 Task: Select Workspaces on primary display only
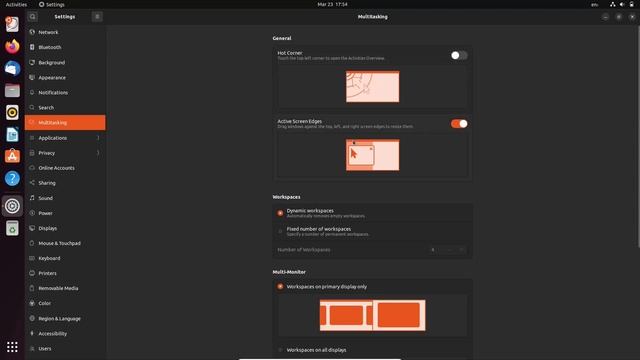pyautogui.click(x=280, y=287)
